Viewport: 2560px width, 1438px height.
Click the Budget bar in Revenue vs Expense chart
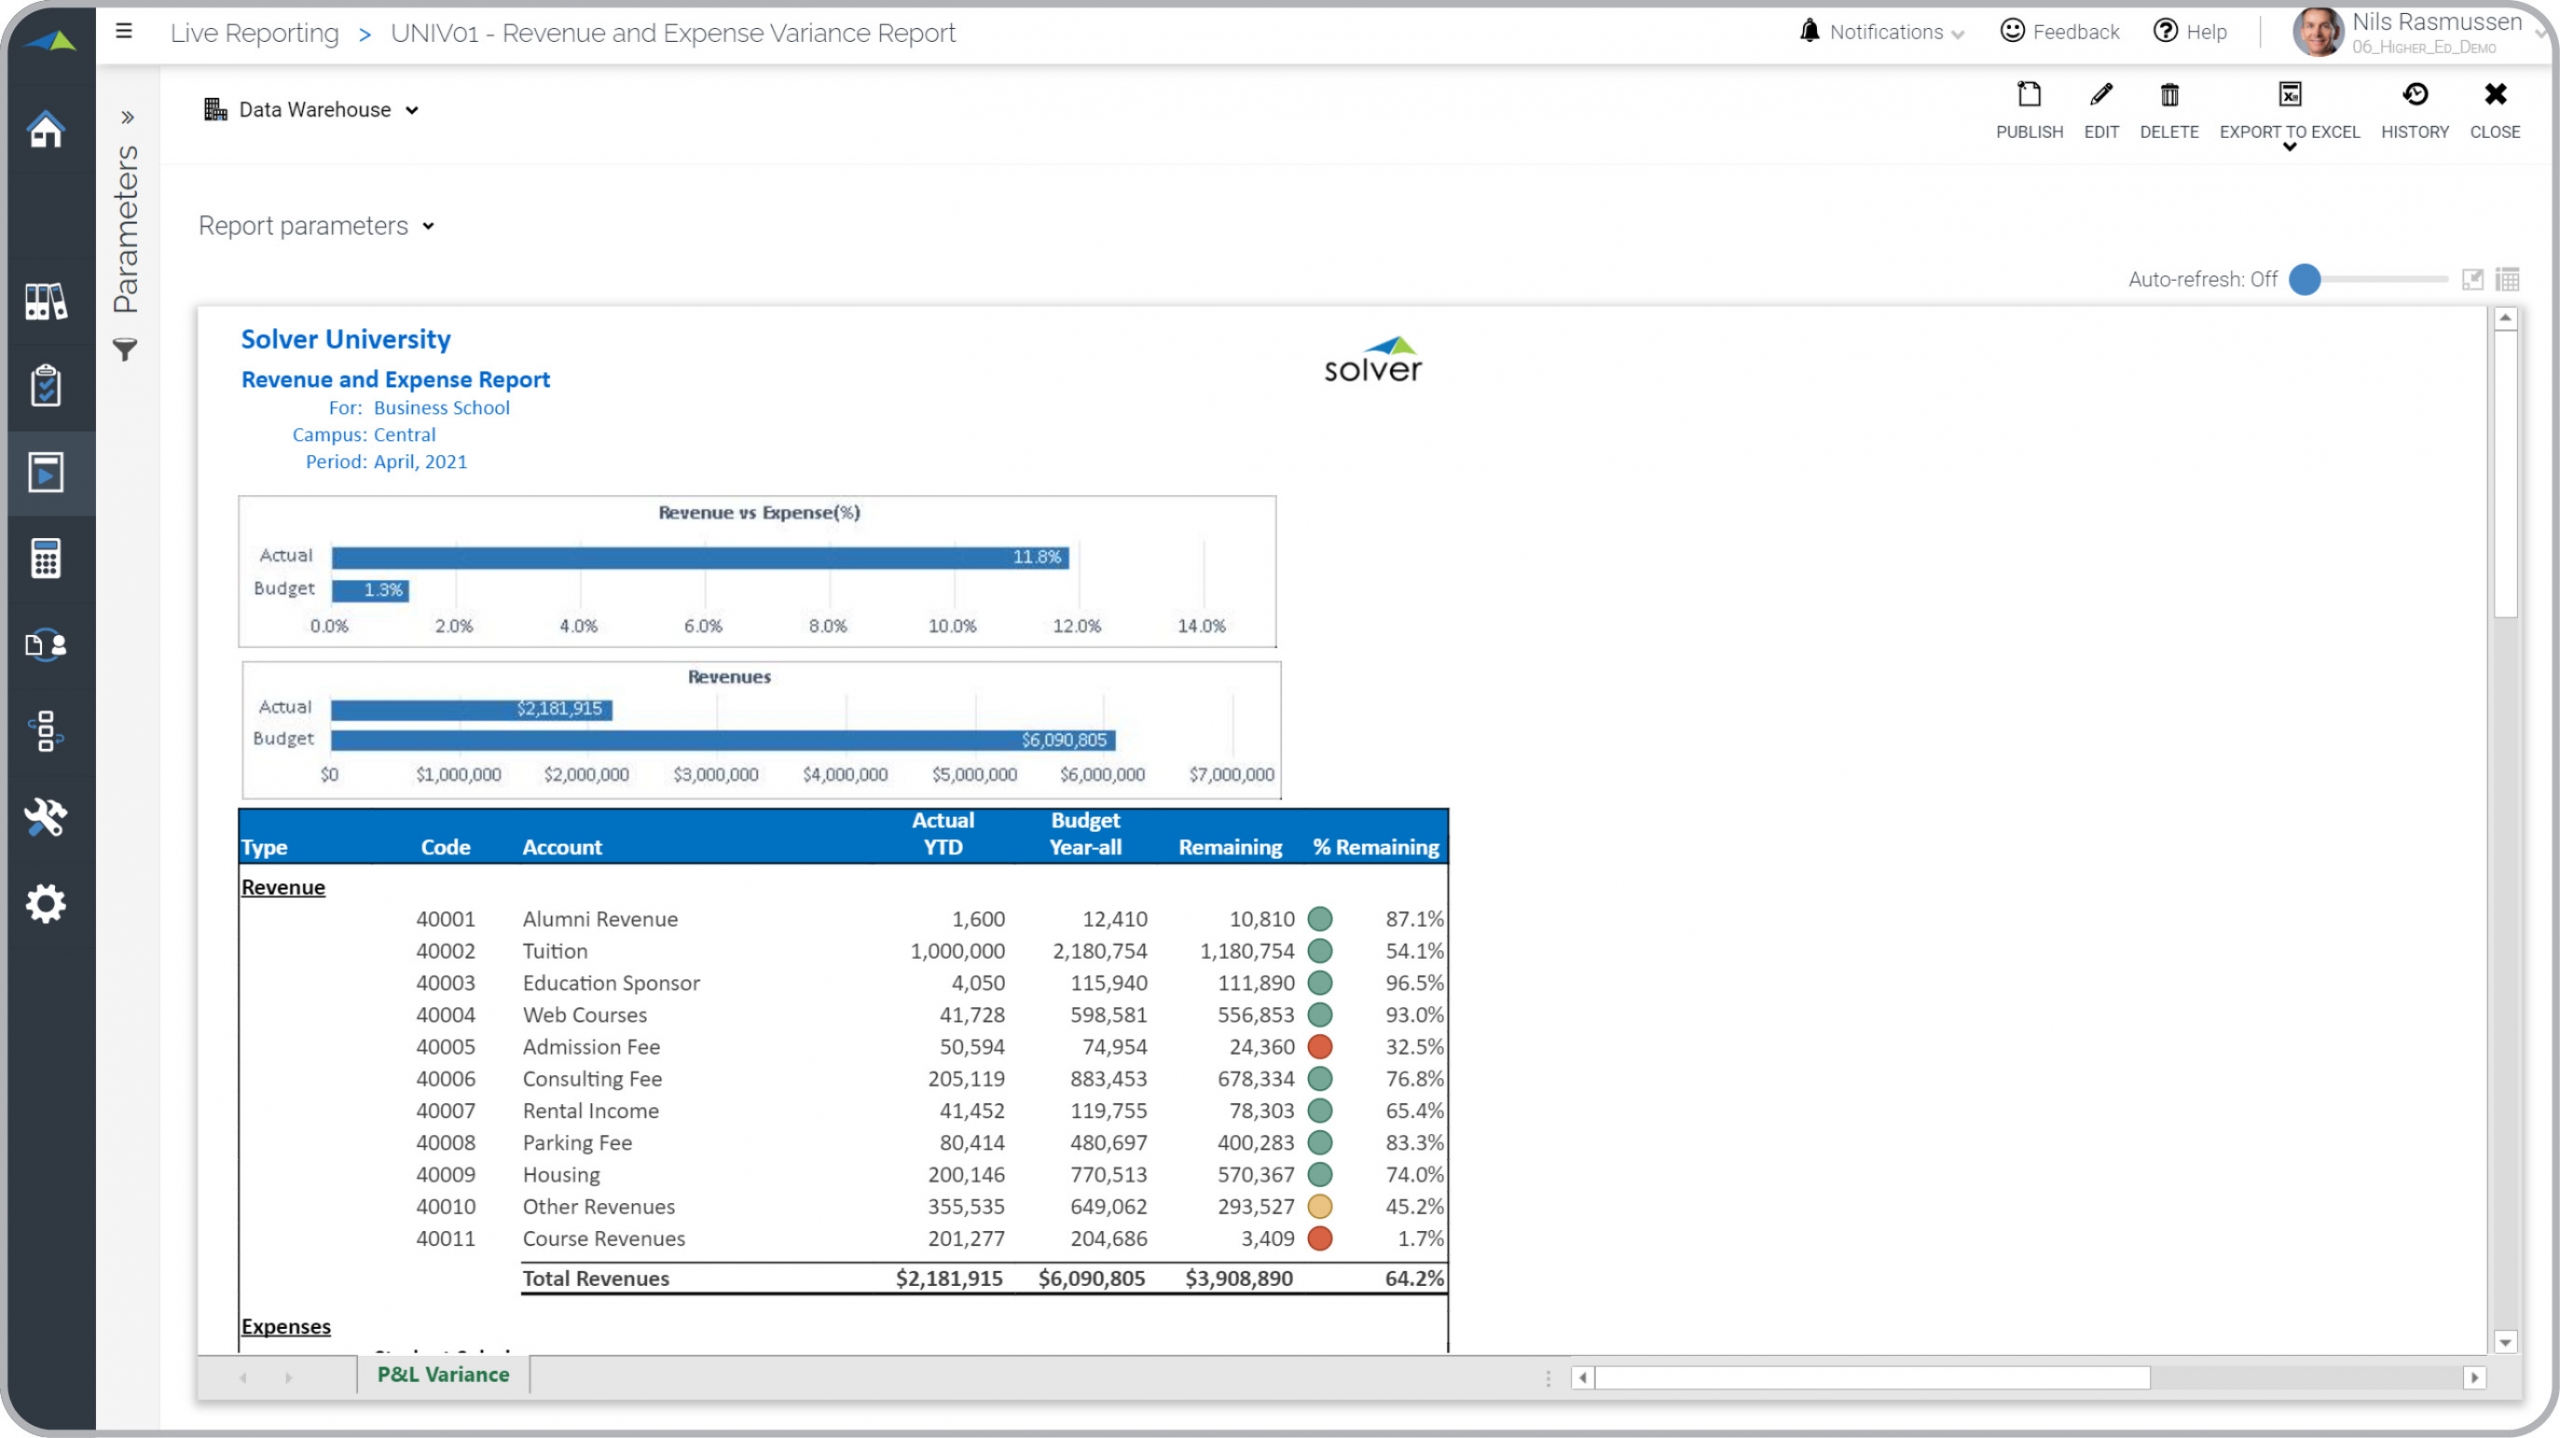click(x=370, y=590)
